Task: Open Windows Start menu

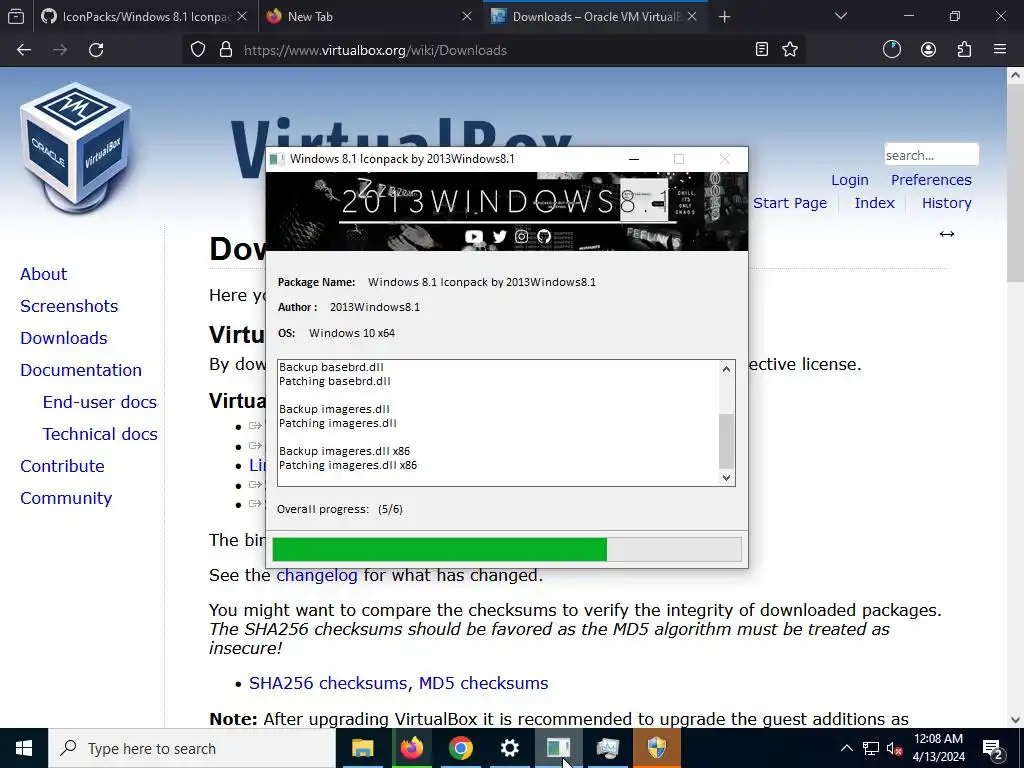Action: [24, 748]
